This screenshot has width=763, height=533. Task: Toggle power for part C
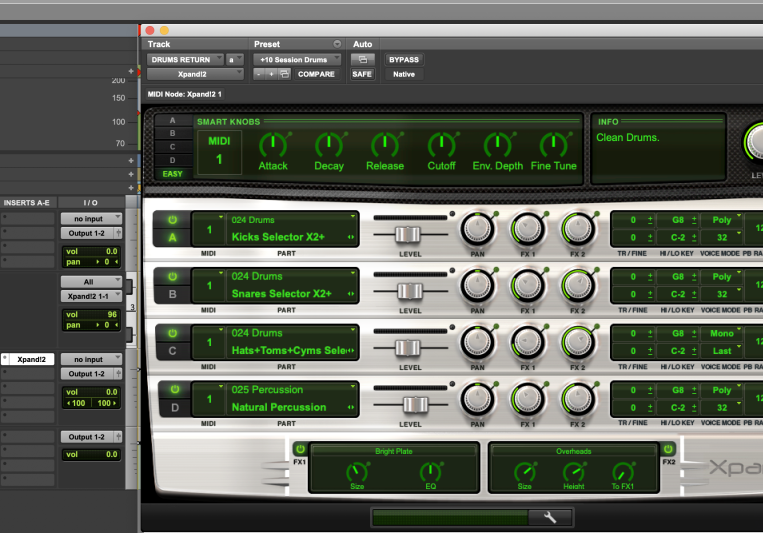pyautogui.click(x=172, y=333)
